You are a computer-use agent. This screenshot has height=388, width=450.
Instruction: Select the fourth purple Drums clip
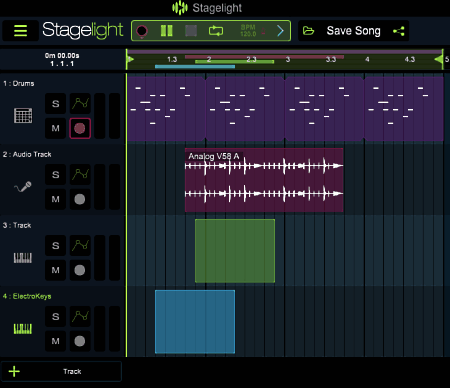click(x=404, y=109)
